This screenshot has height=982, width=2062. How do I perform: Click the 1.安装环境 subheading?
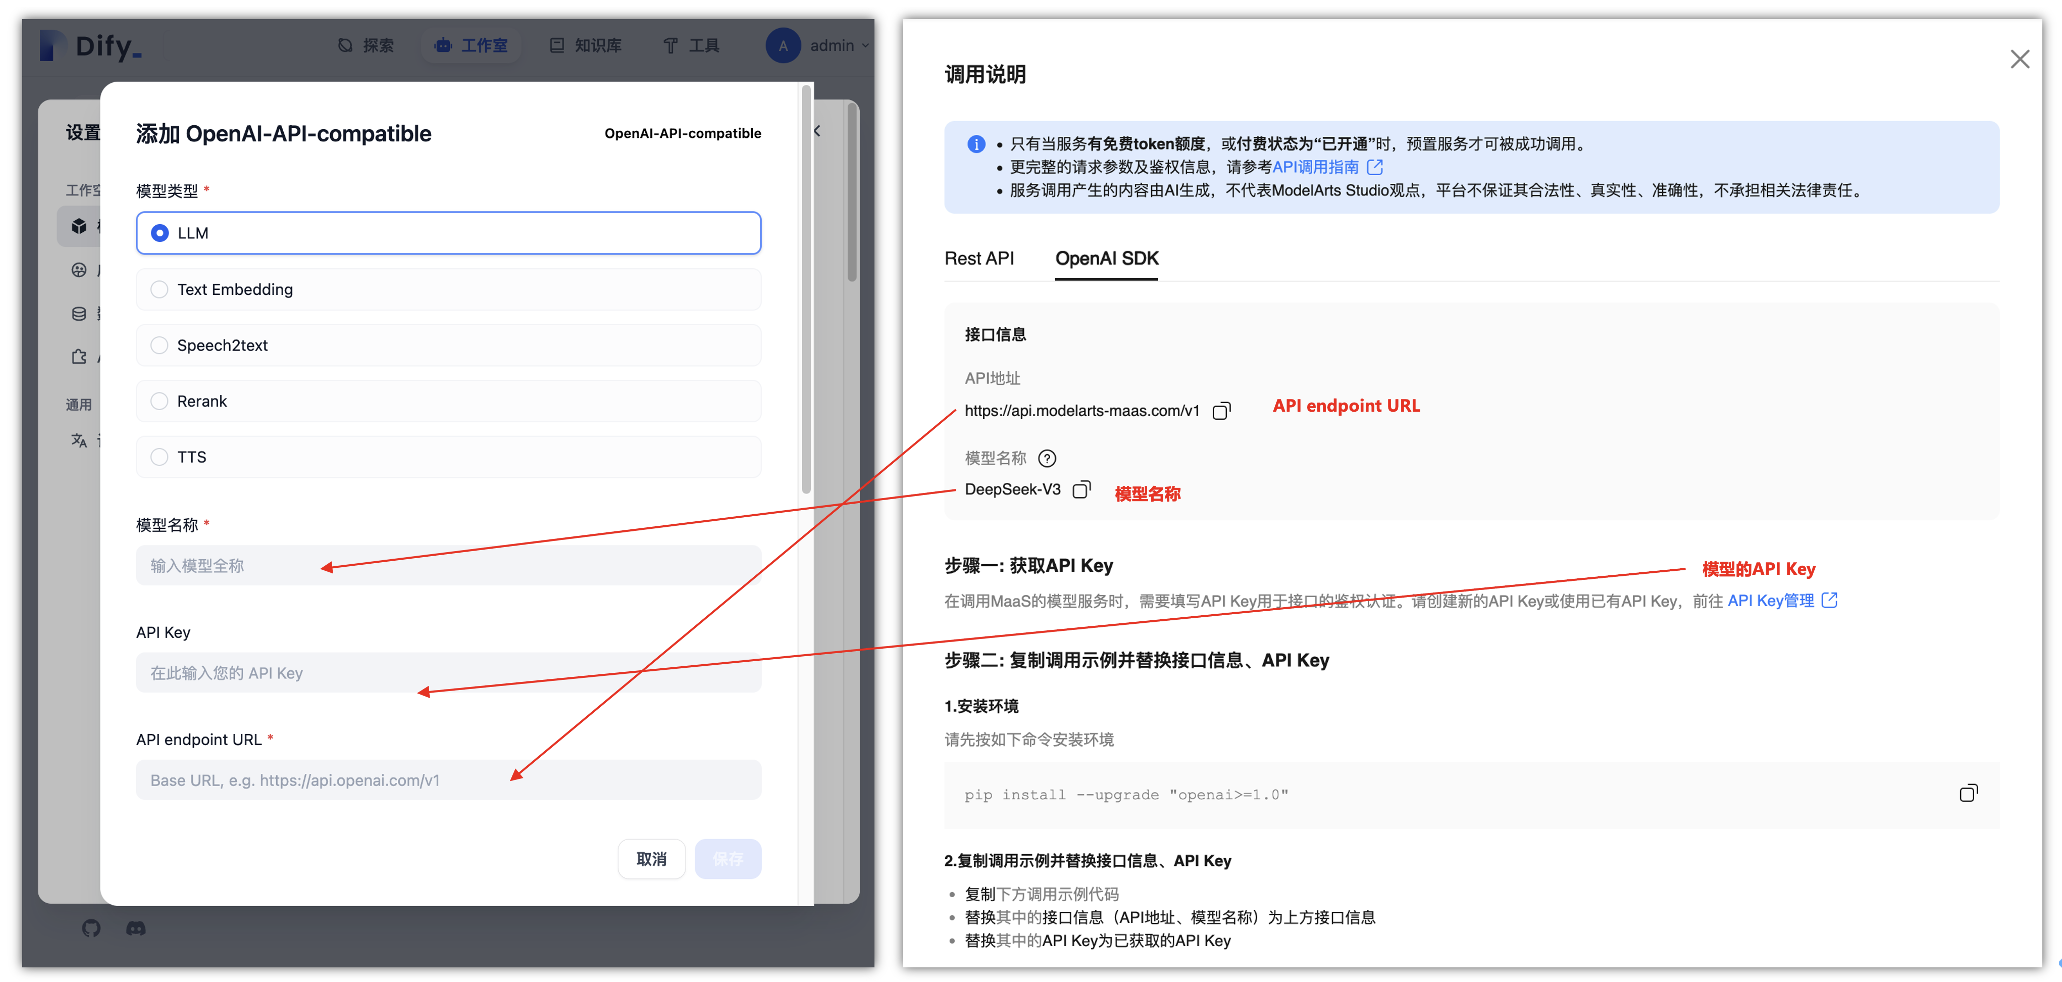click(x=981, y=707)
